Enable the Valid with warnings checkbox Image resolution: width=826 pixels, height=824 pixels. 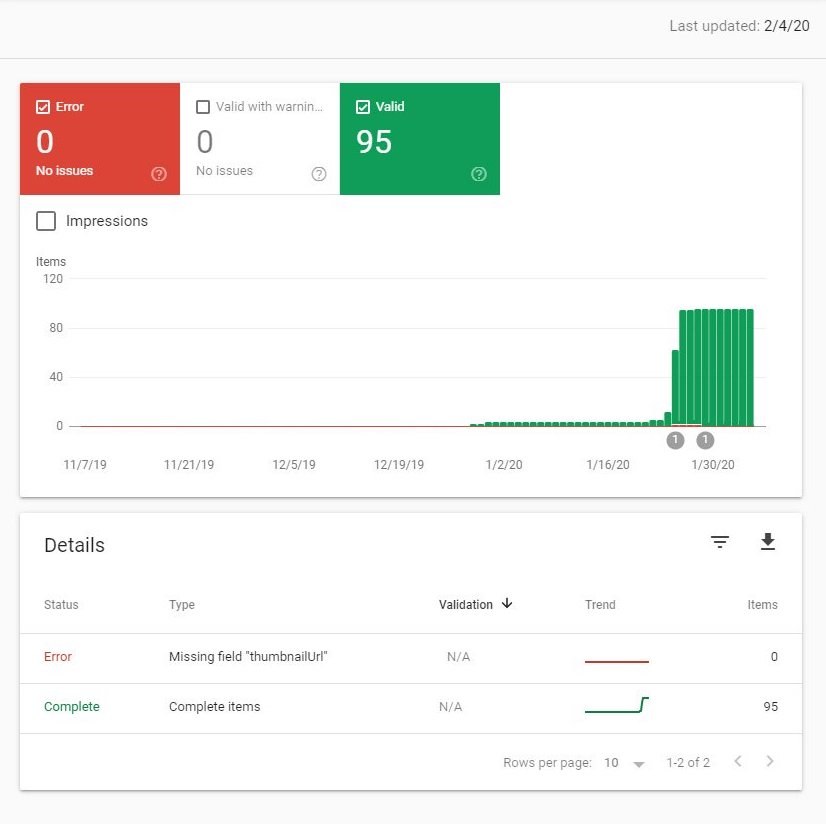point(203,107)
